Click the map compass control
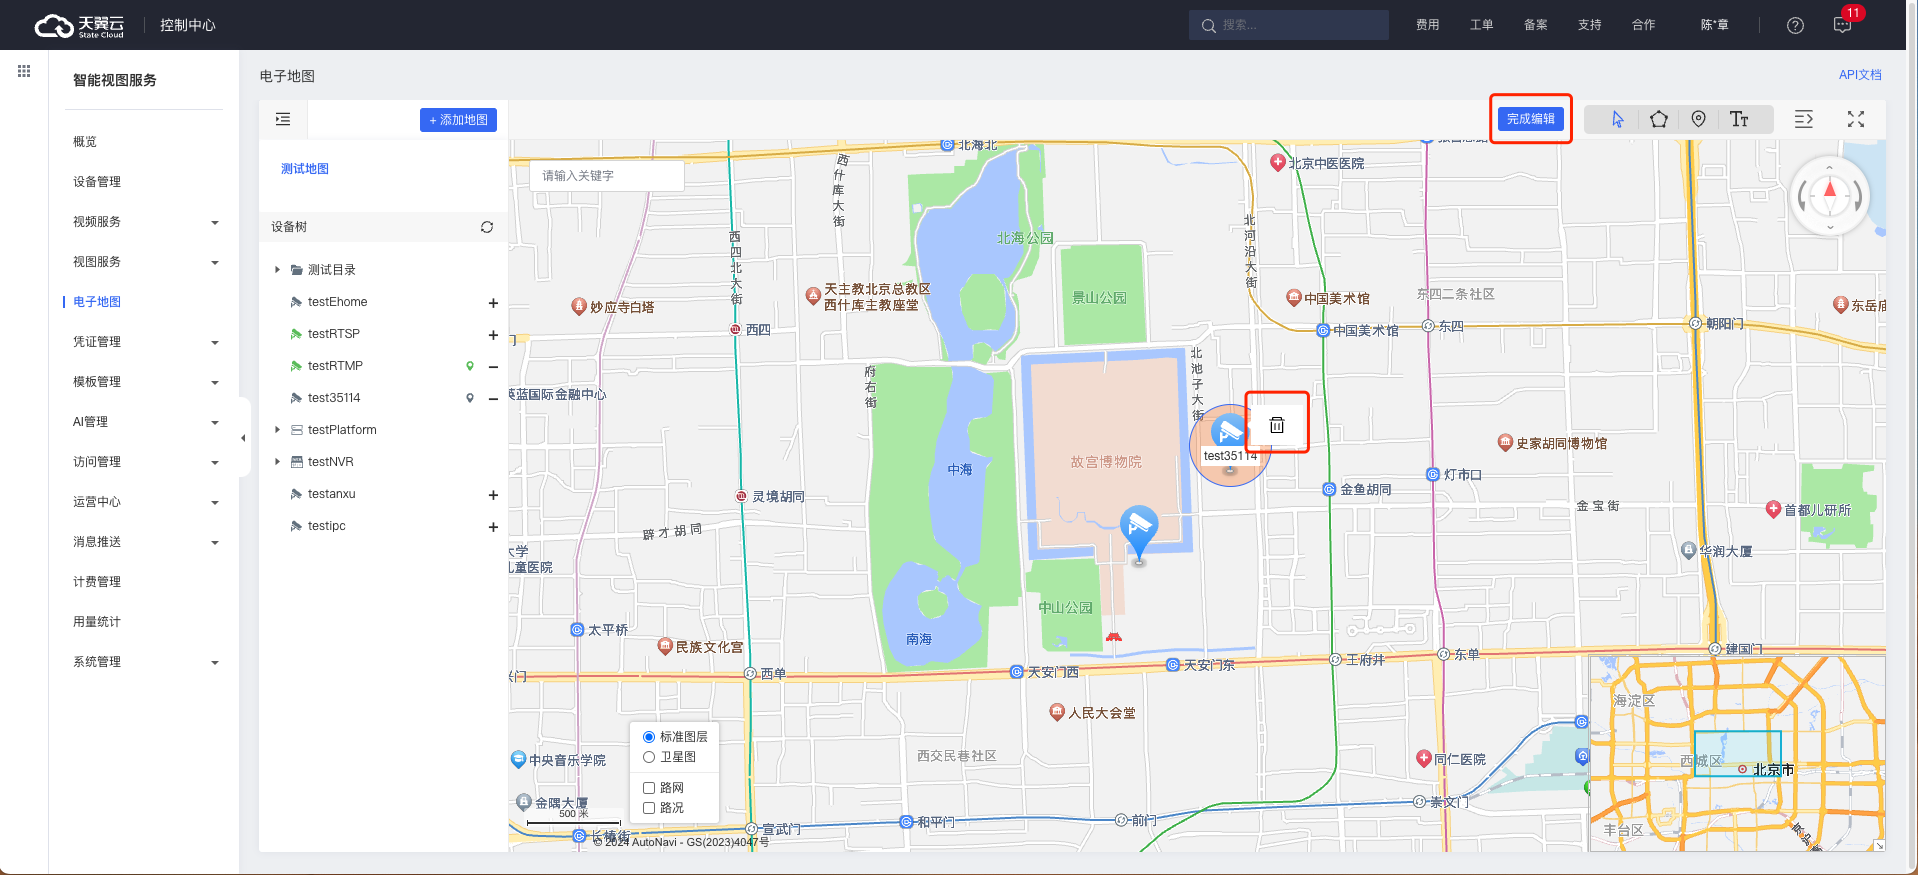 pyautogui.click(x=1830, y=196)
